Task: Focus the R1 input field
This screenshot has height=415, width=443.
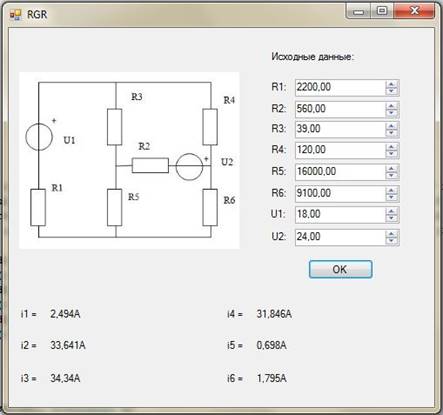Action: 340,88
